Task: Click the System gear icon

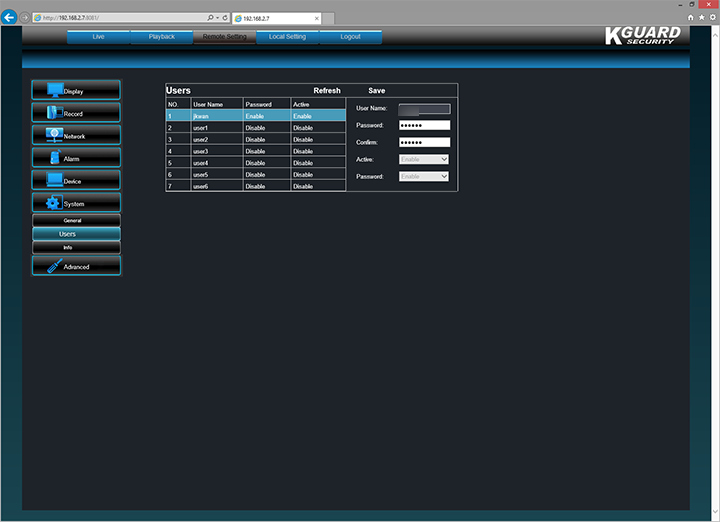Action: [x=54, y=203]
